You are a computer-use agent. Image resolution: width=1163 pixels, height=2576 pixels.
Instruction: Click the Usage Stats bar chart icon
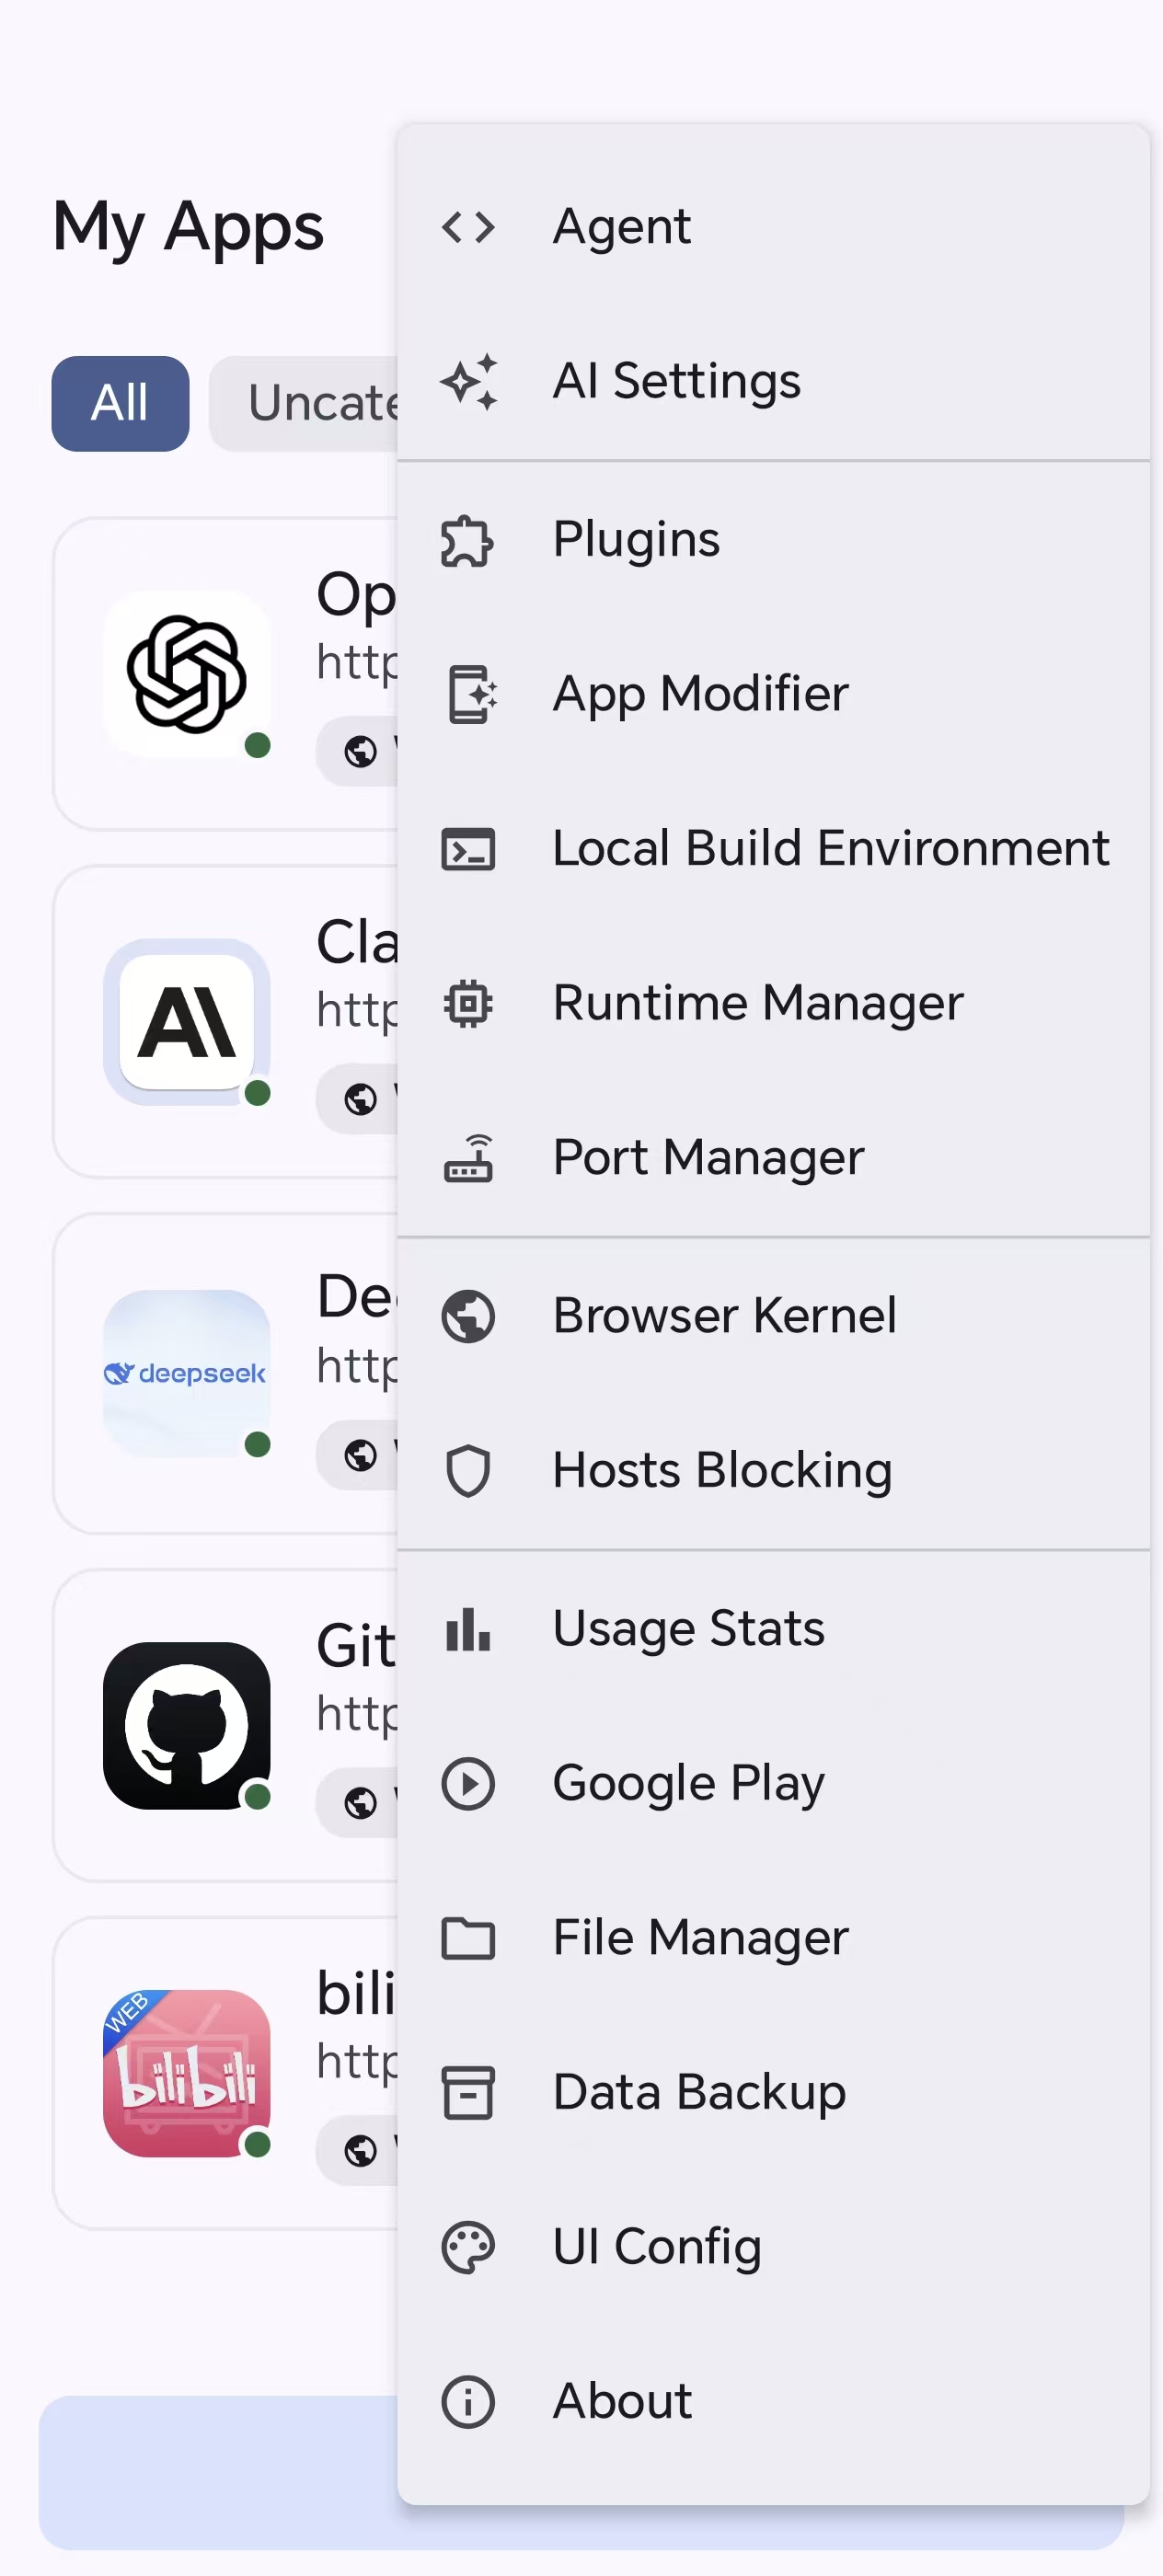(468, 1629)
